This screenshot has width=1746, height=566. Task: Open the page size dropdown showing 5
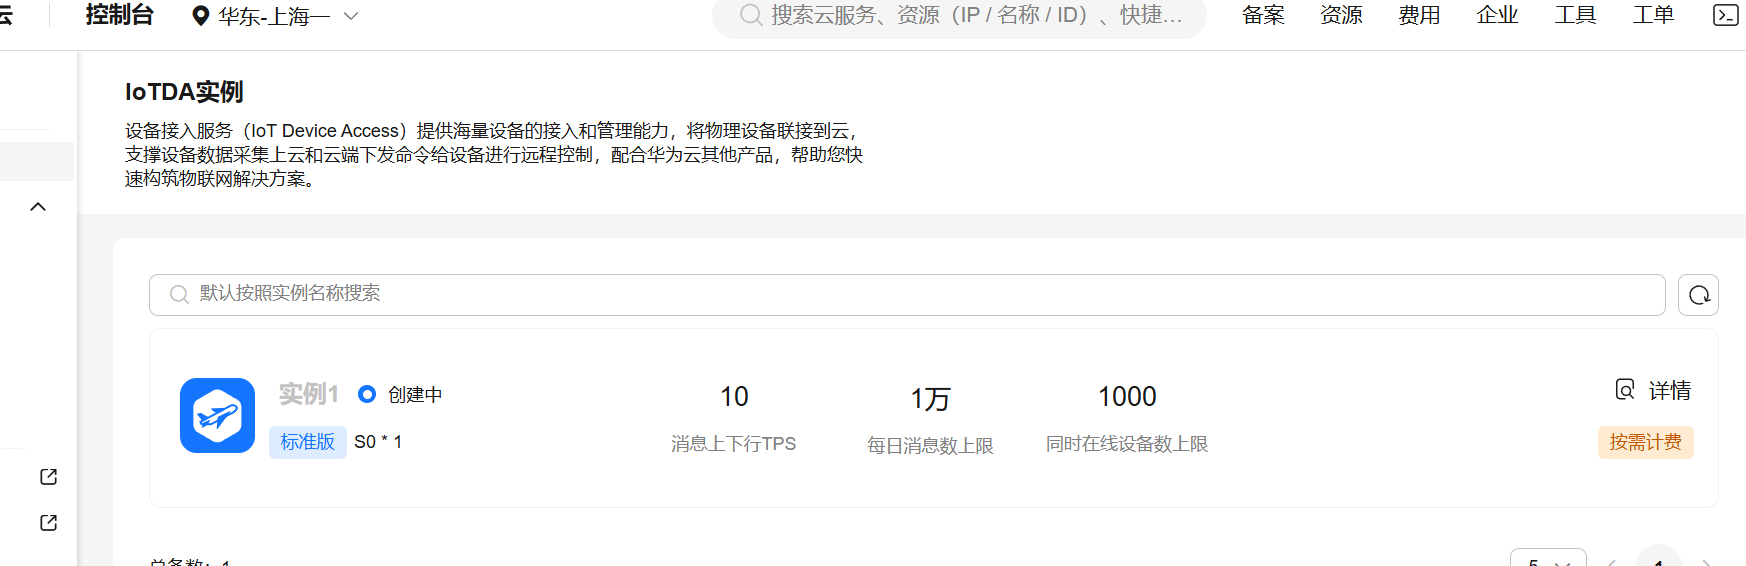click(x=1548, y=558)
